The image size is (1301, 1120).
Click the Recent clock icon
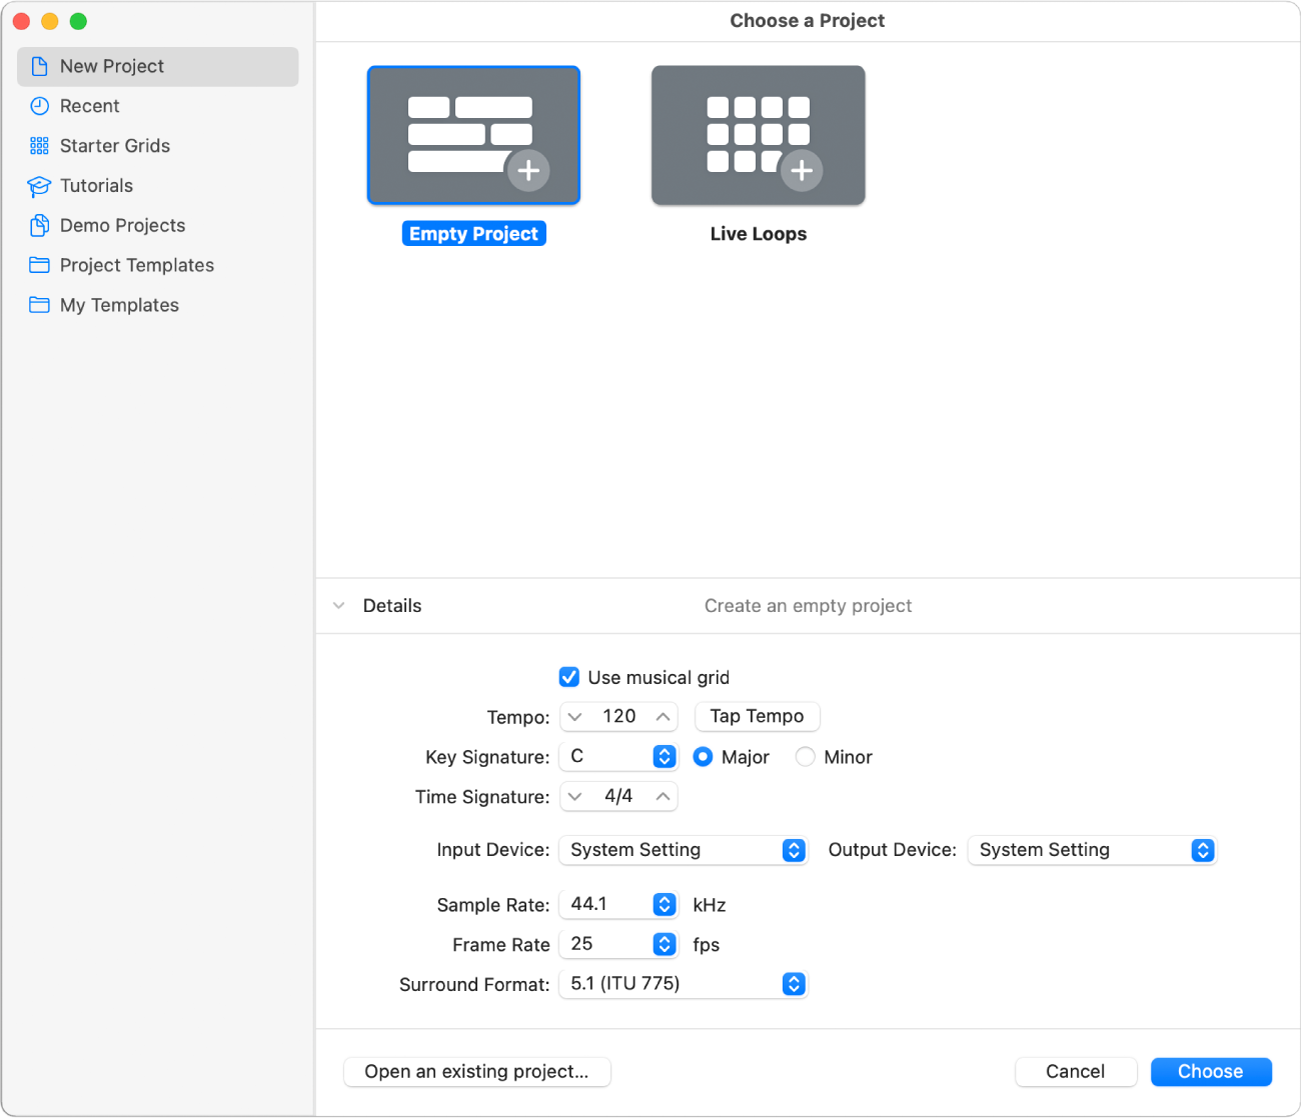click(39, 106)
